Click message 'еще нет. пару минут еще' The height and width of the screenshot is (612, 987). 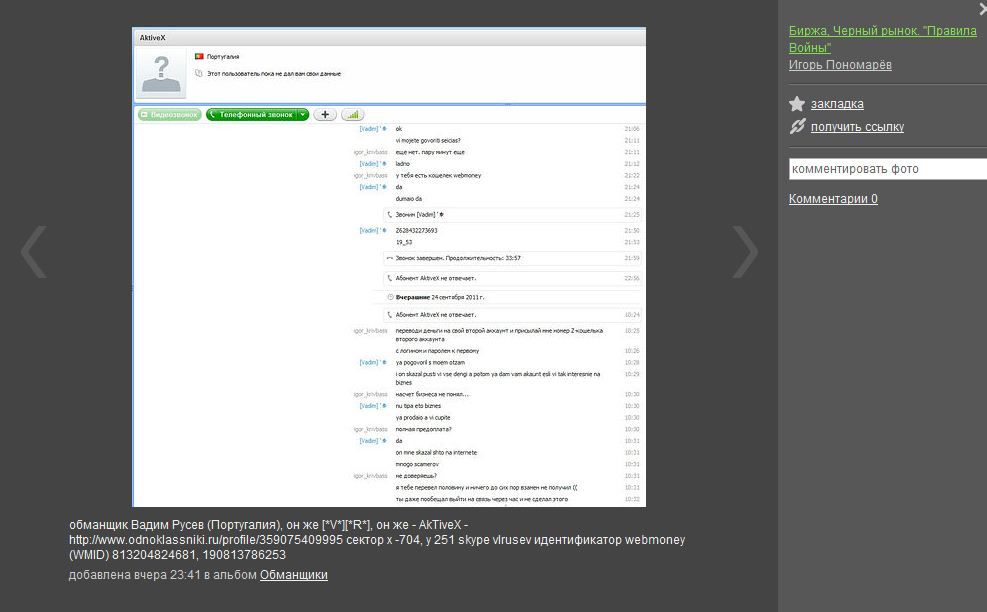(430, 152)
